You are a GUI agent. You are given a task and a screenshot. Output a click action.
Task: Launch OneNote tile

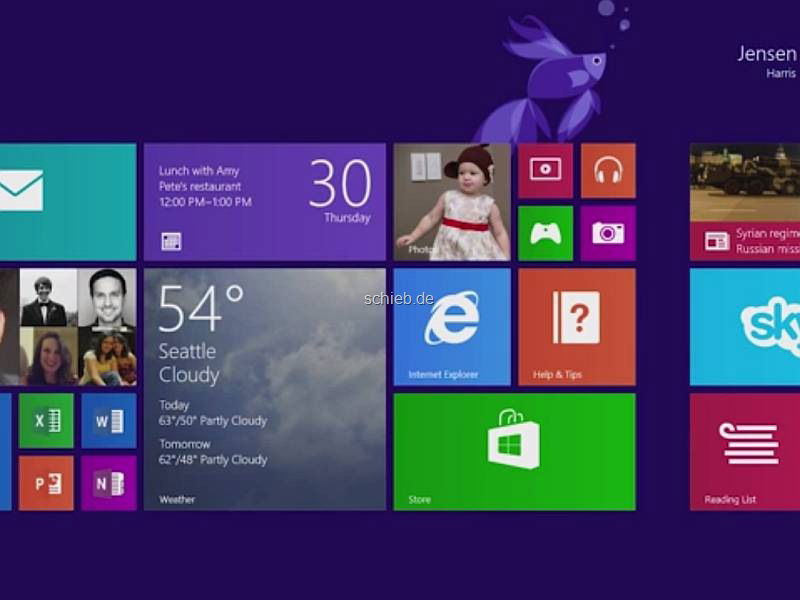point(109,483)
